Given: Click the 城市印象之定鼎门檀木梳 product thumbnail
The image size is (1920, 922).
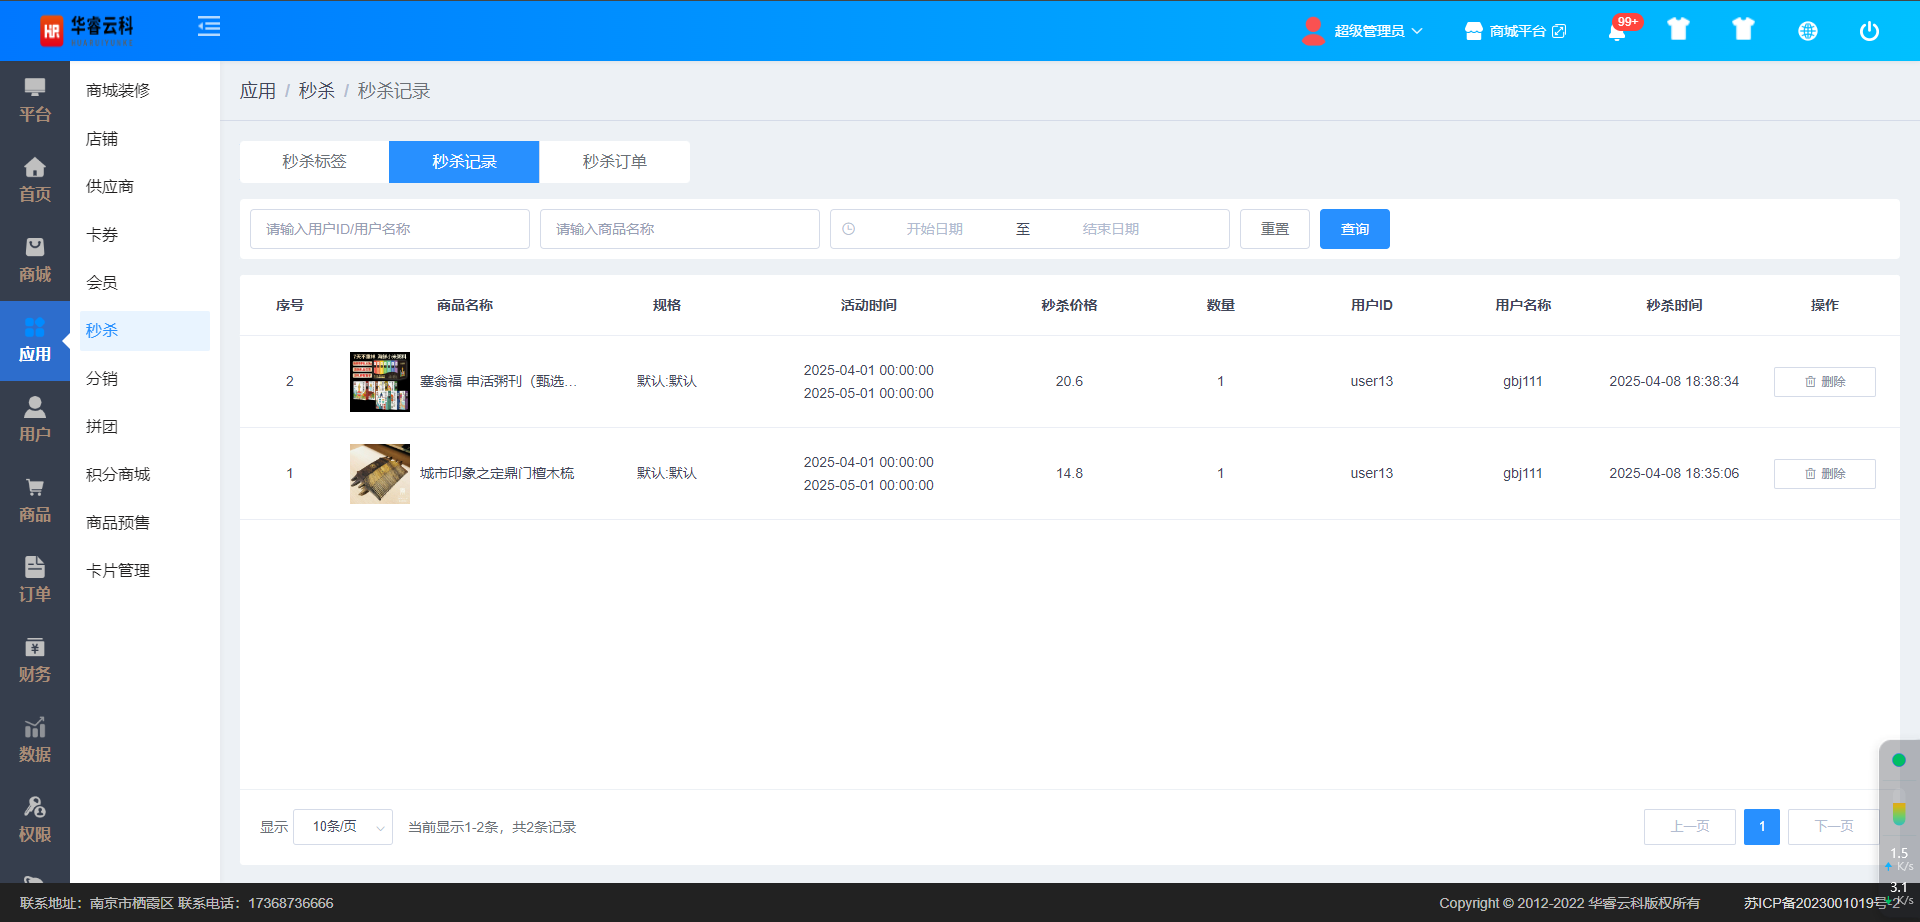Looking at the screenshot, I should click(380, 474).
